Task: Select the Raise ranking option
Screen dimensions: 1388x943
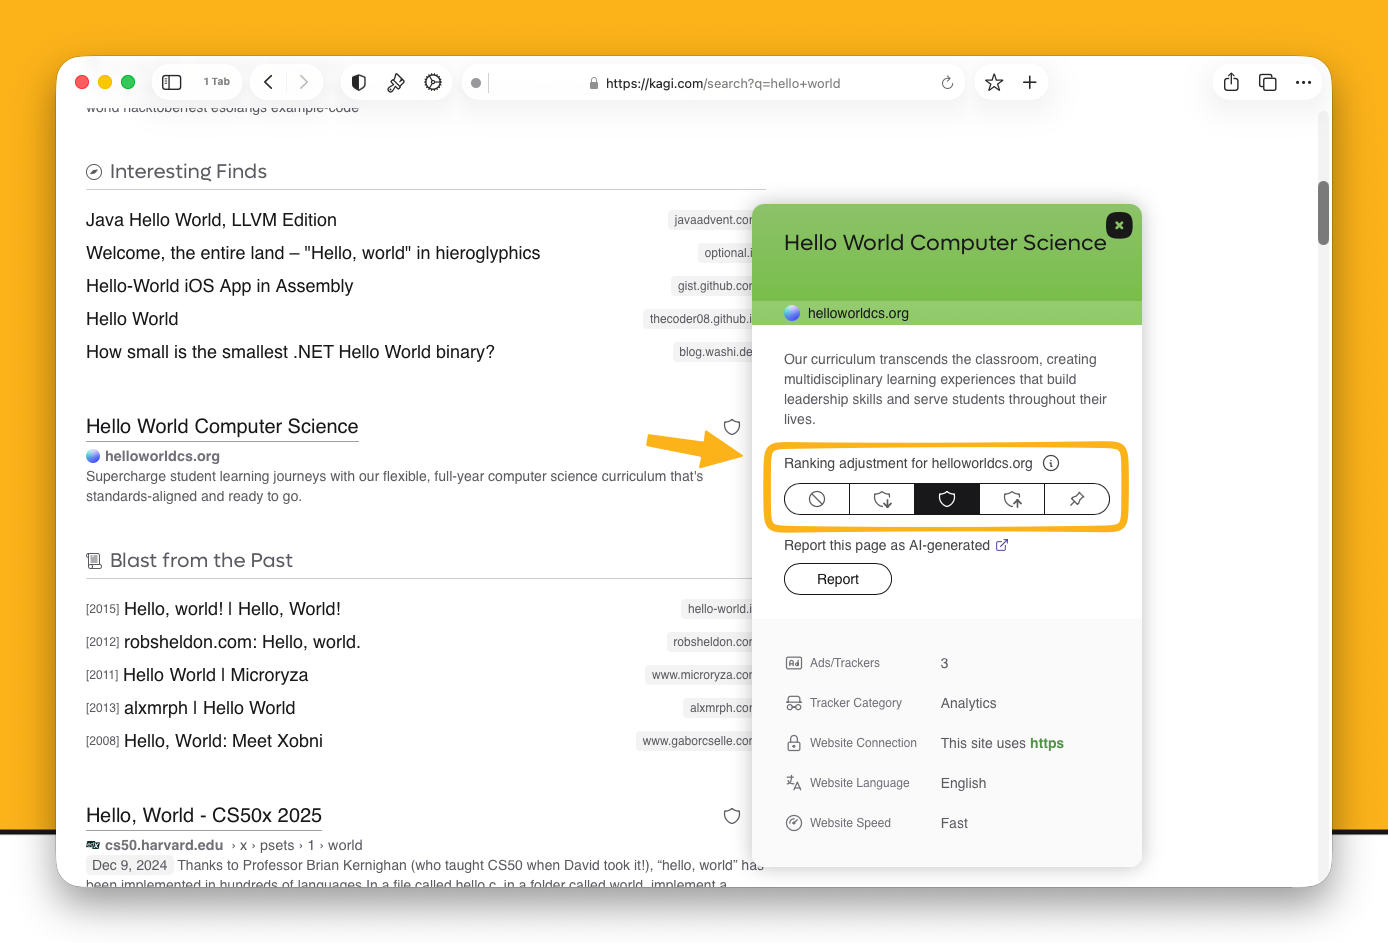Action: (x=1012, y=499)
